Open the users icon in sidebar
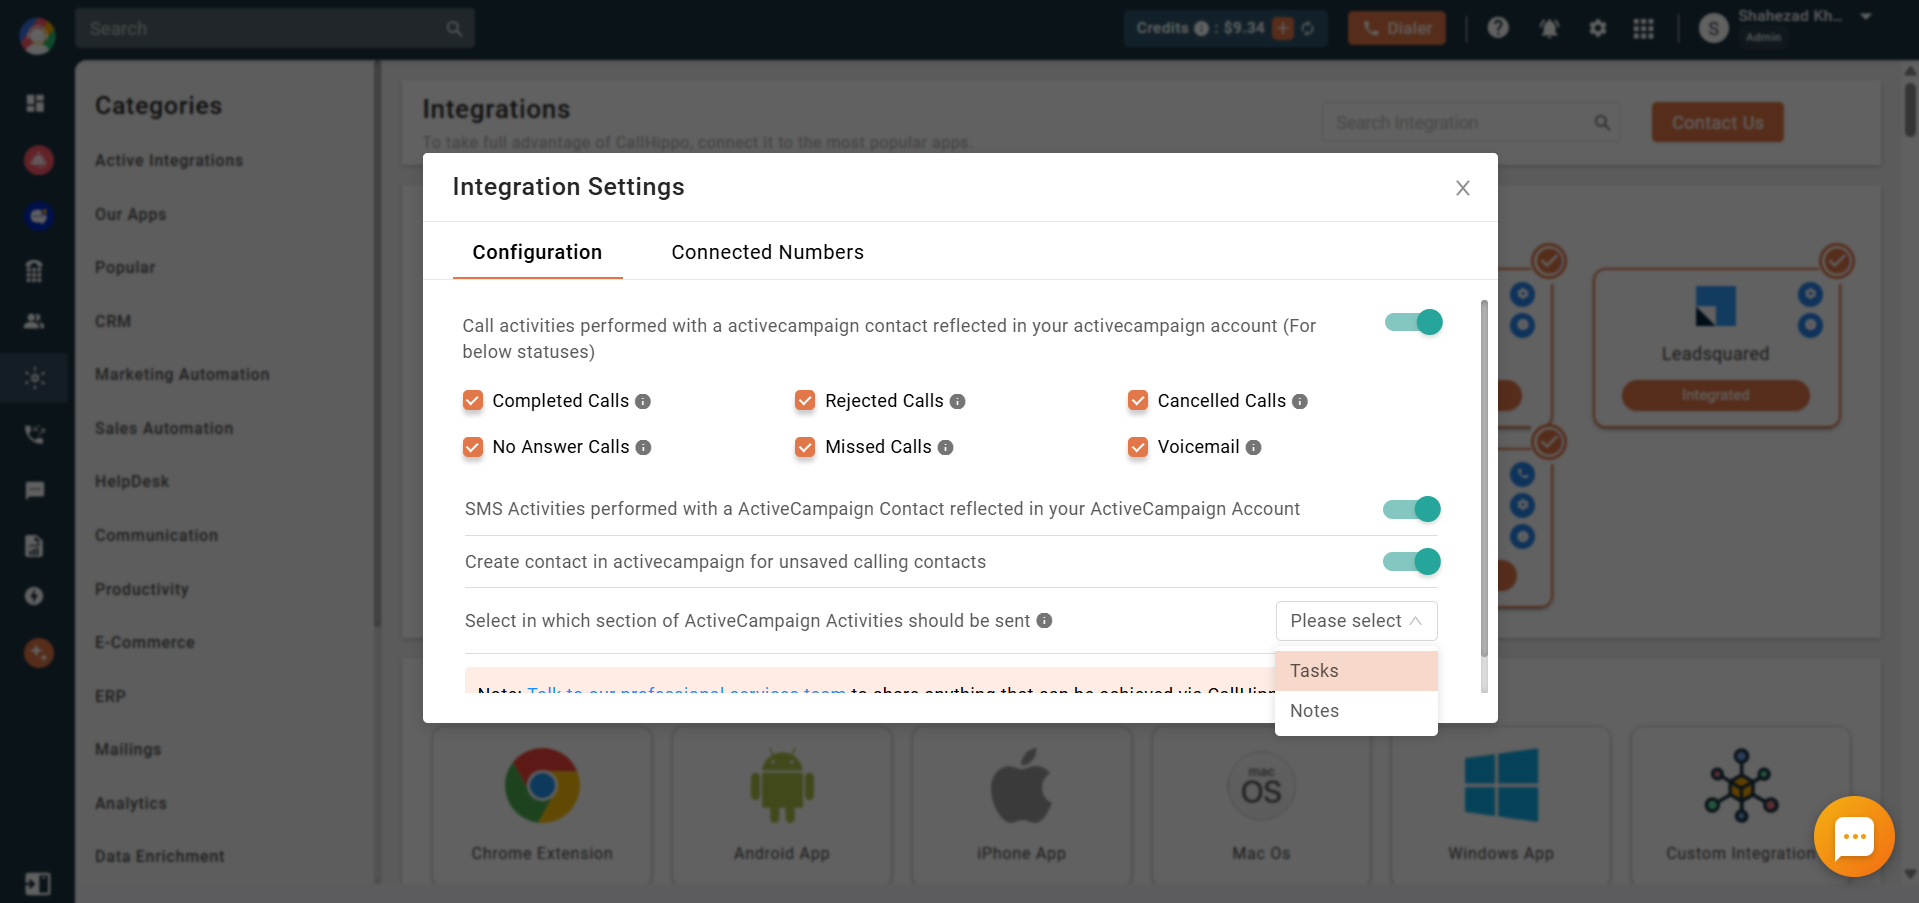Screen dimensions: 1919x903 pyautogui.click(x=35, y=321)
